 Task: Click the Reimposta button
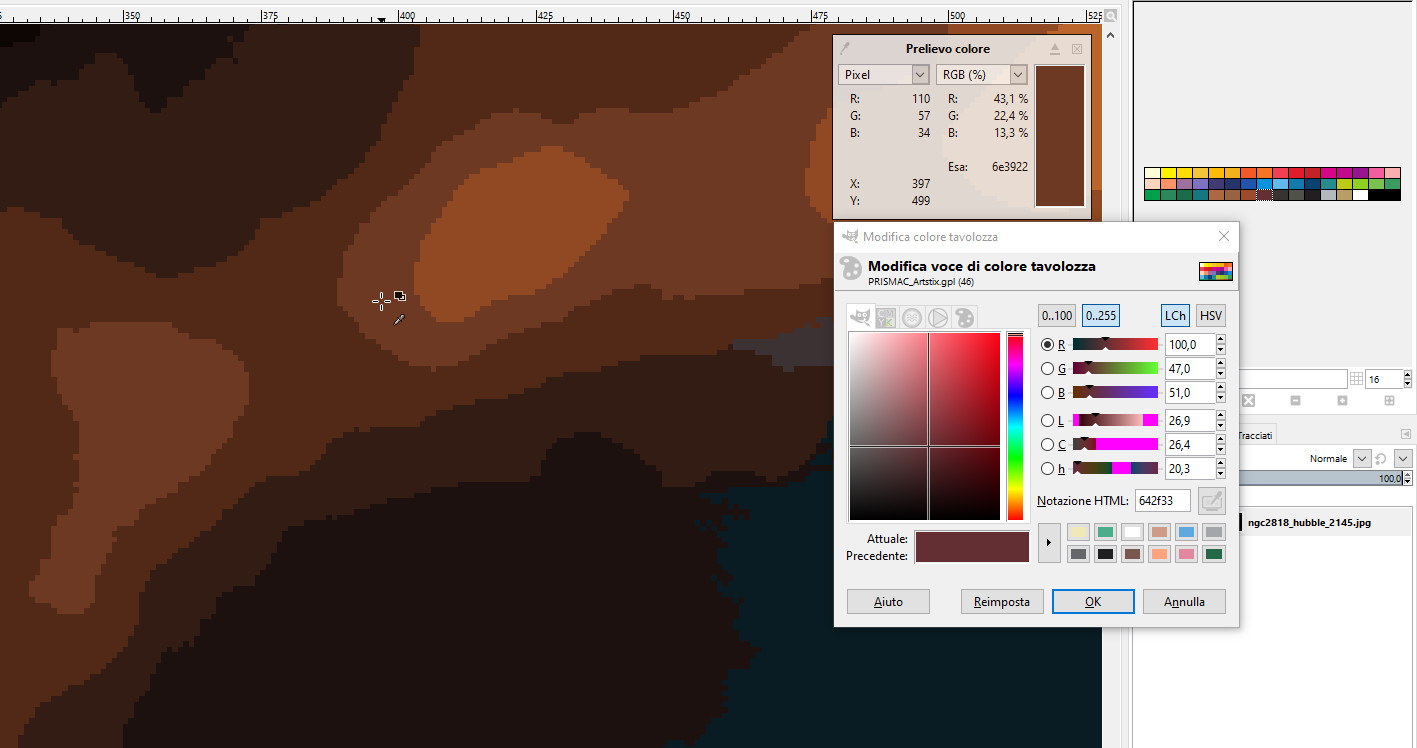[x=1002, y=602]
